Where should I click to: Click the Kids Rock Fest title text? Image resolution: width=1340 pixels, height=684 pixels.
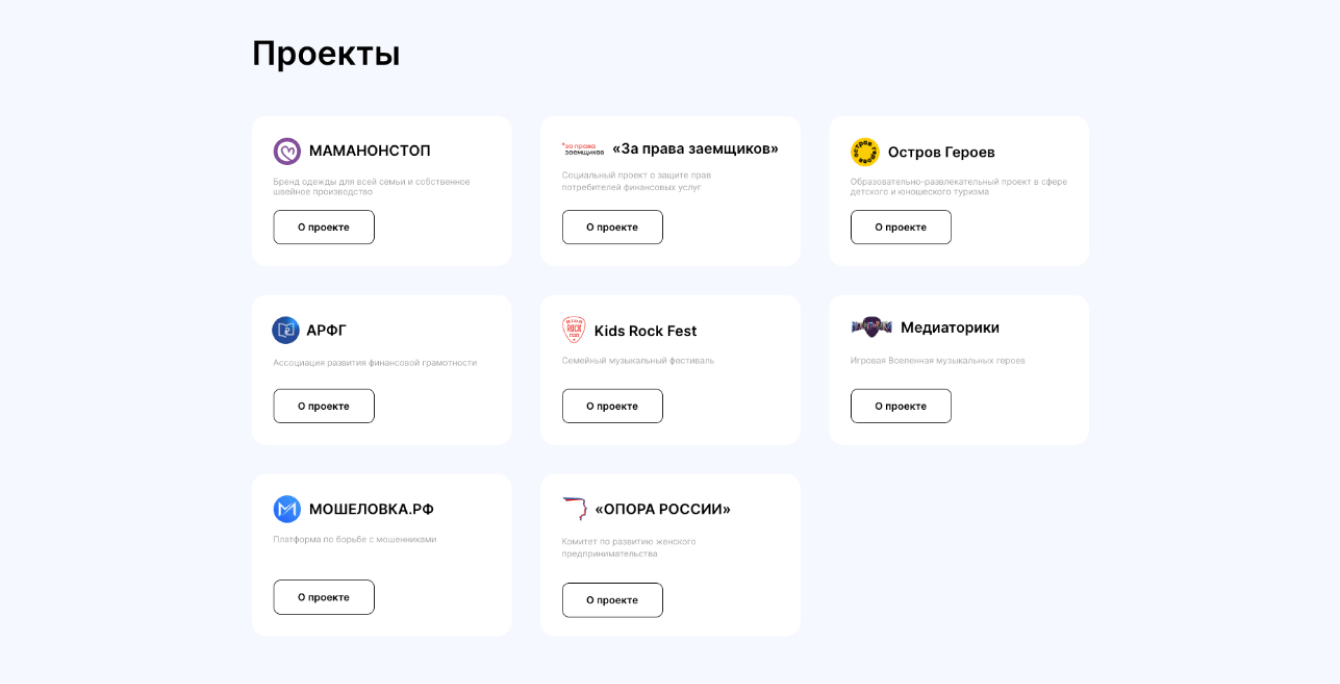645,331
